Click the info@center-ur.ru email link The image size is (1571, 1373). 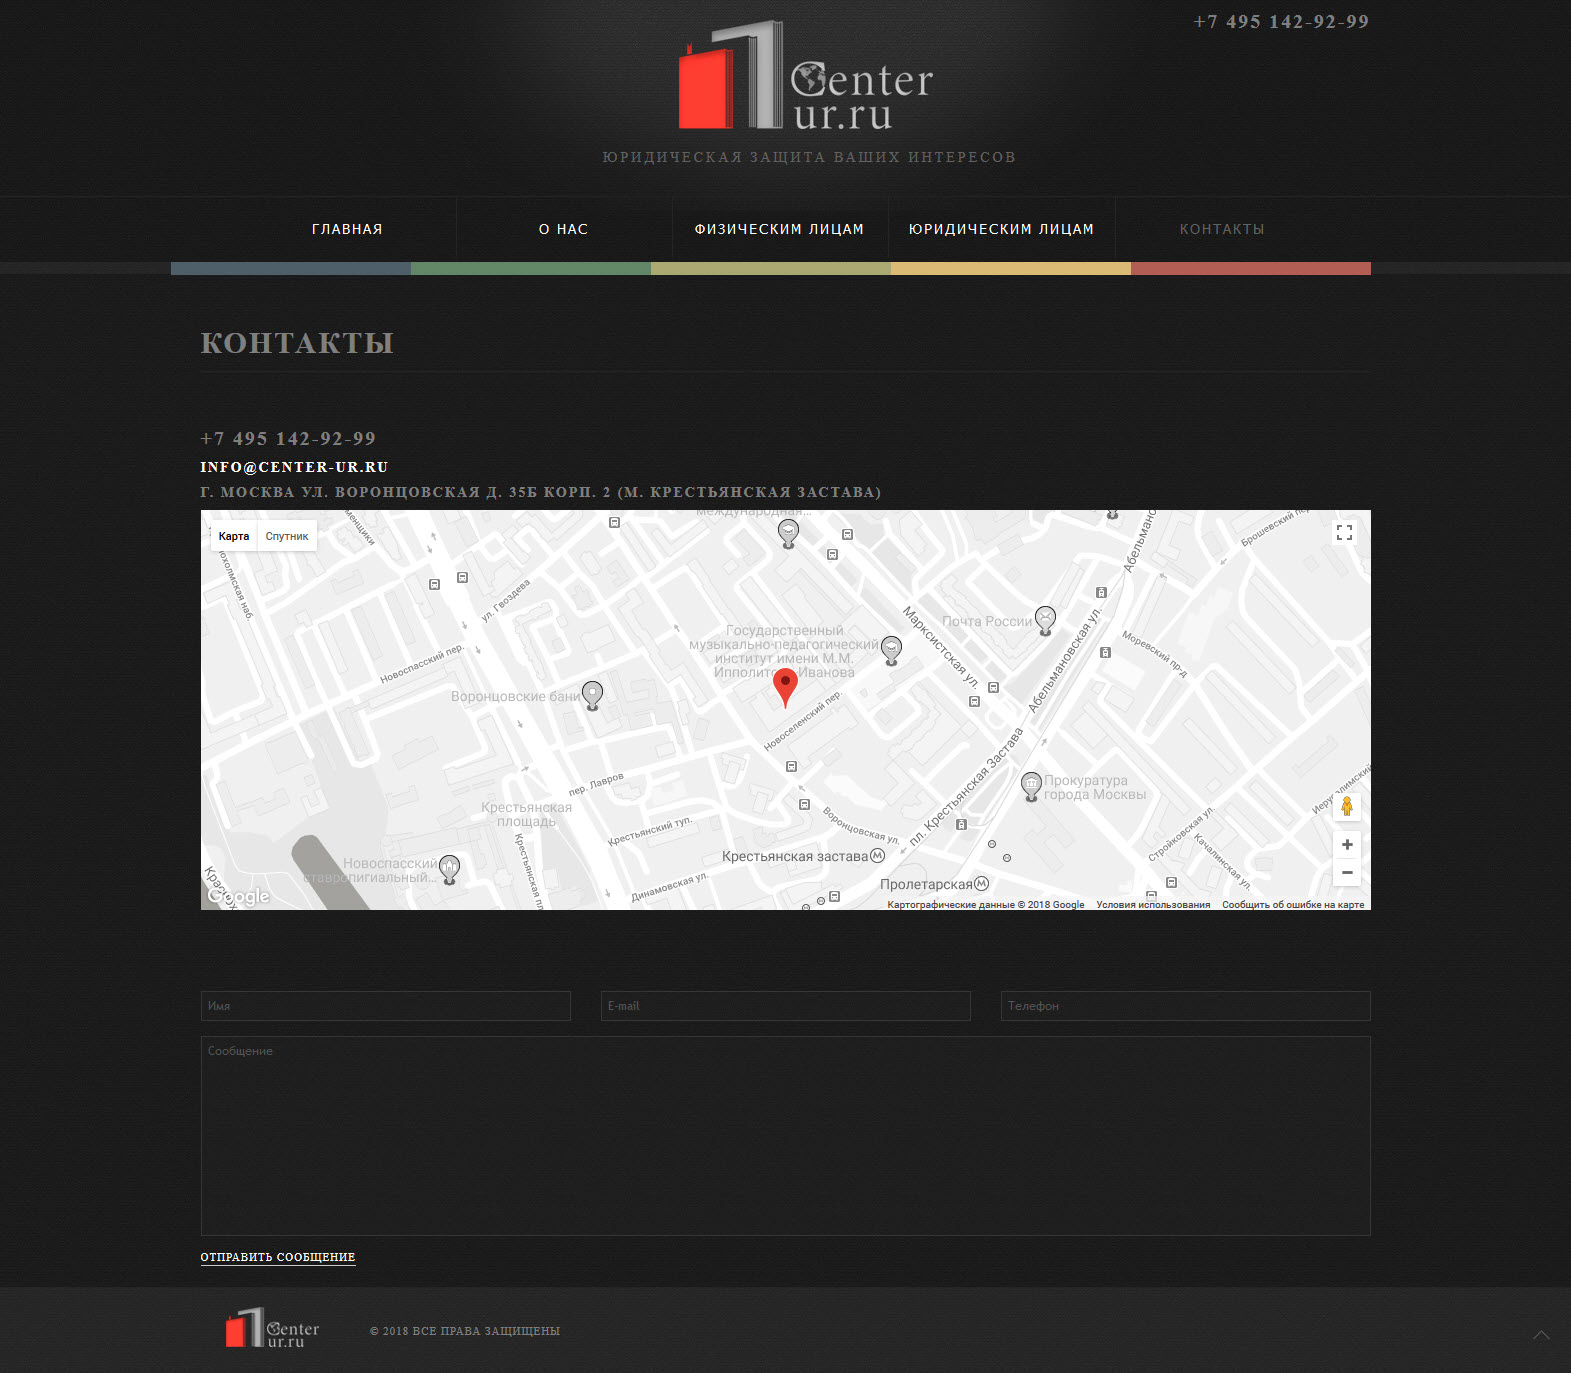click(x=294, y=467)
